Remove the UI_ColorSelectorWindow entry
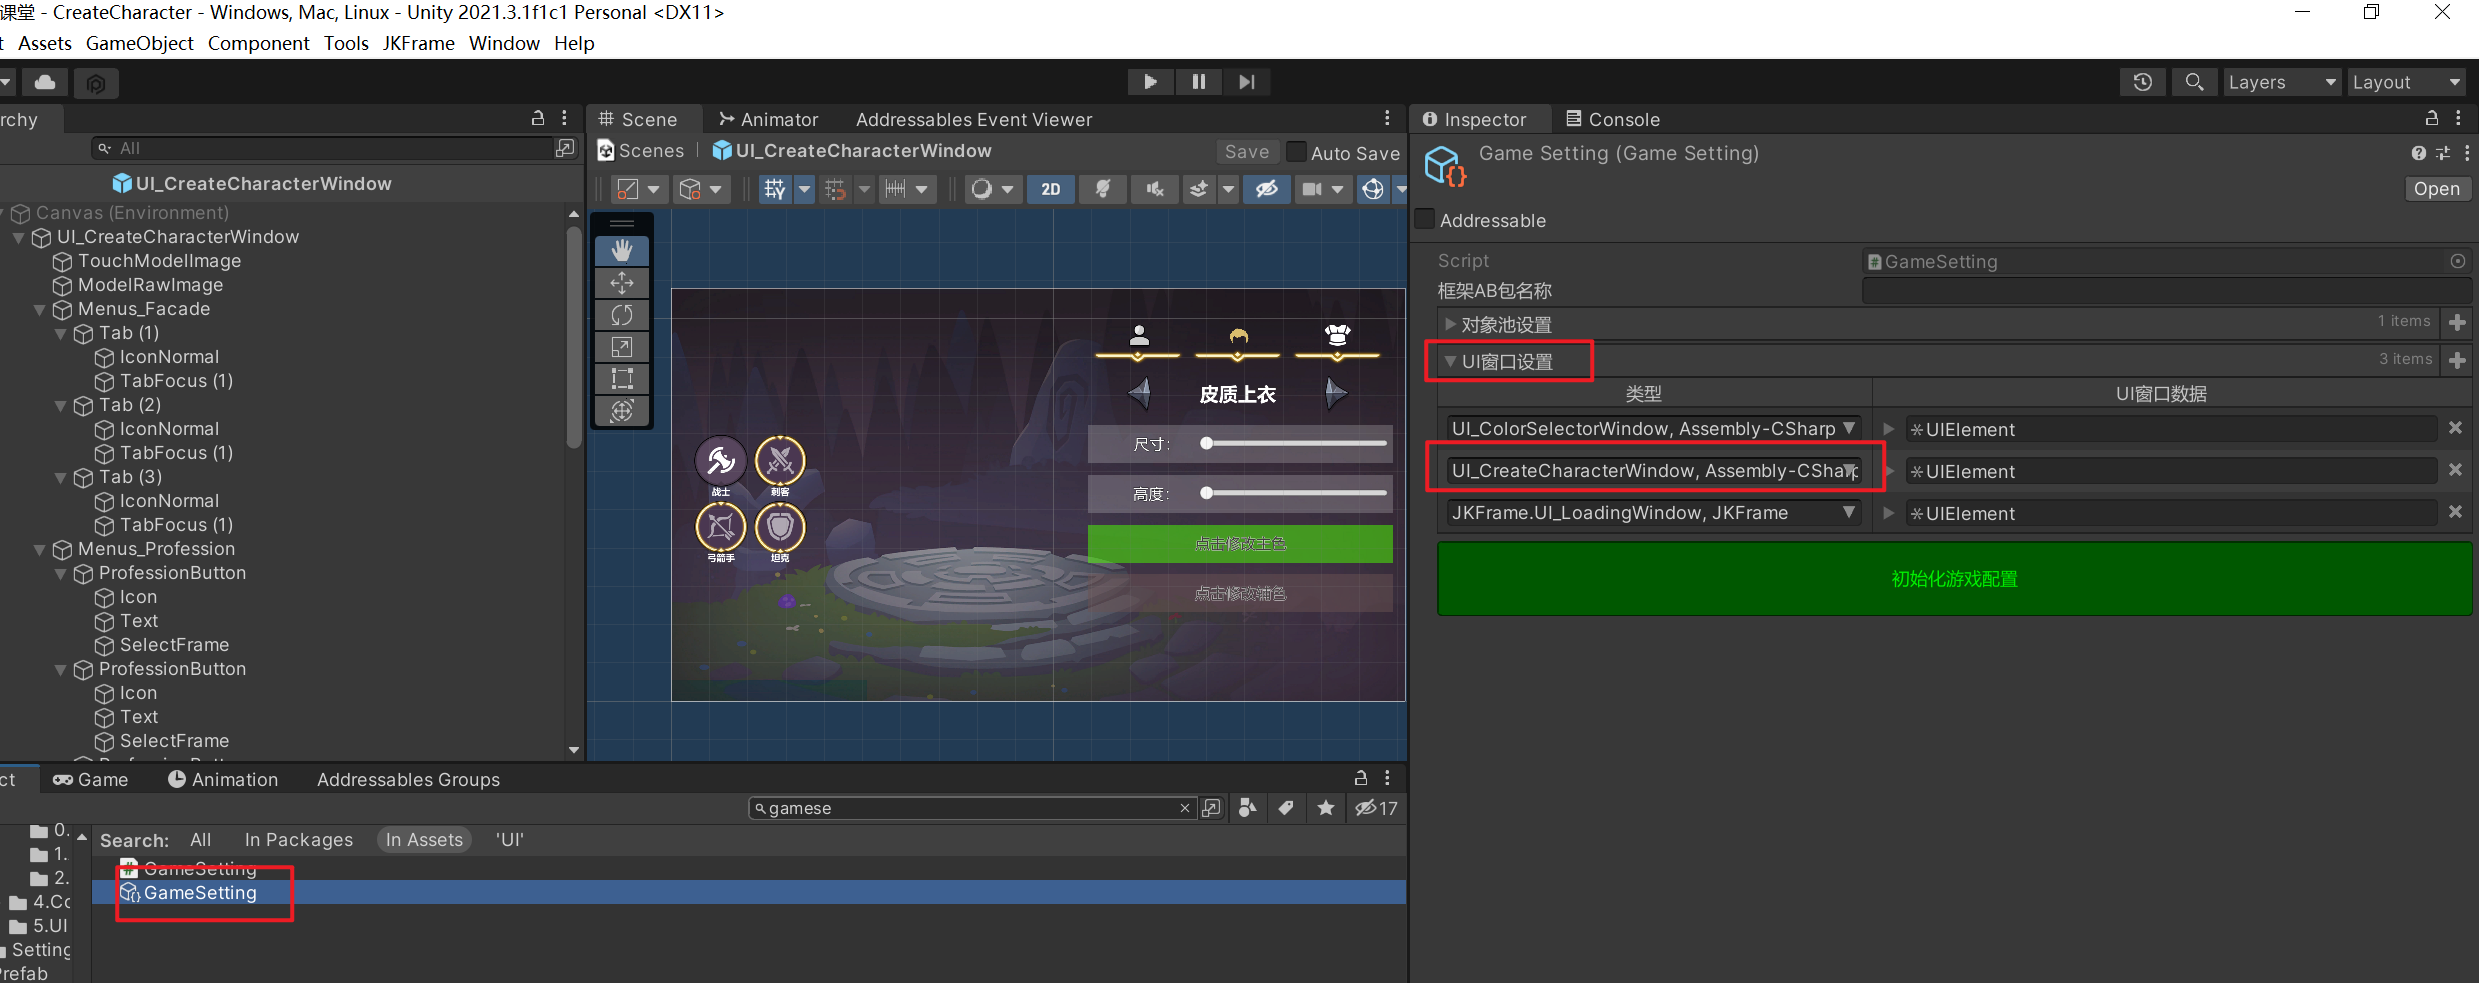 pyautogui.click(x=2455, y=428)
